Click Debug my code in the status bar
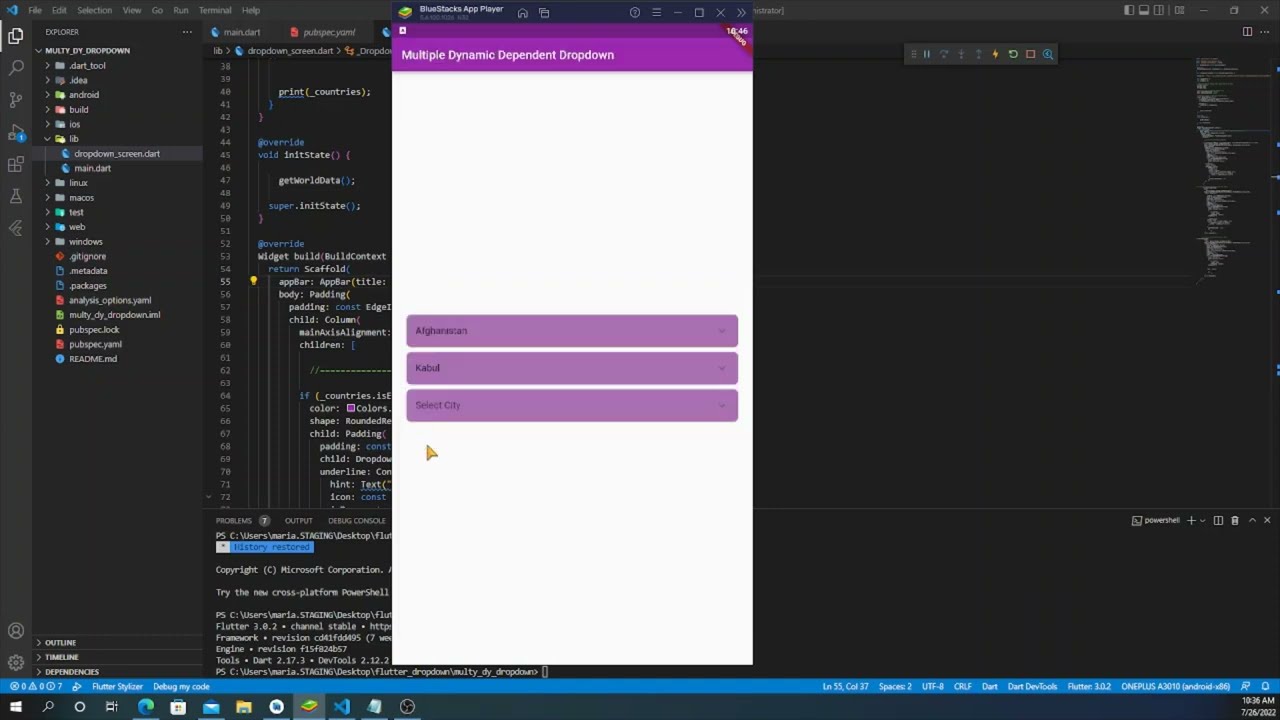Viewport: 1280px width, 720px height. pos(181,687)
